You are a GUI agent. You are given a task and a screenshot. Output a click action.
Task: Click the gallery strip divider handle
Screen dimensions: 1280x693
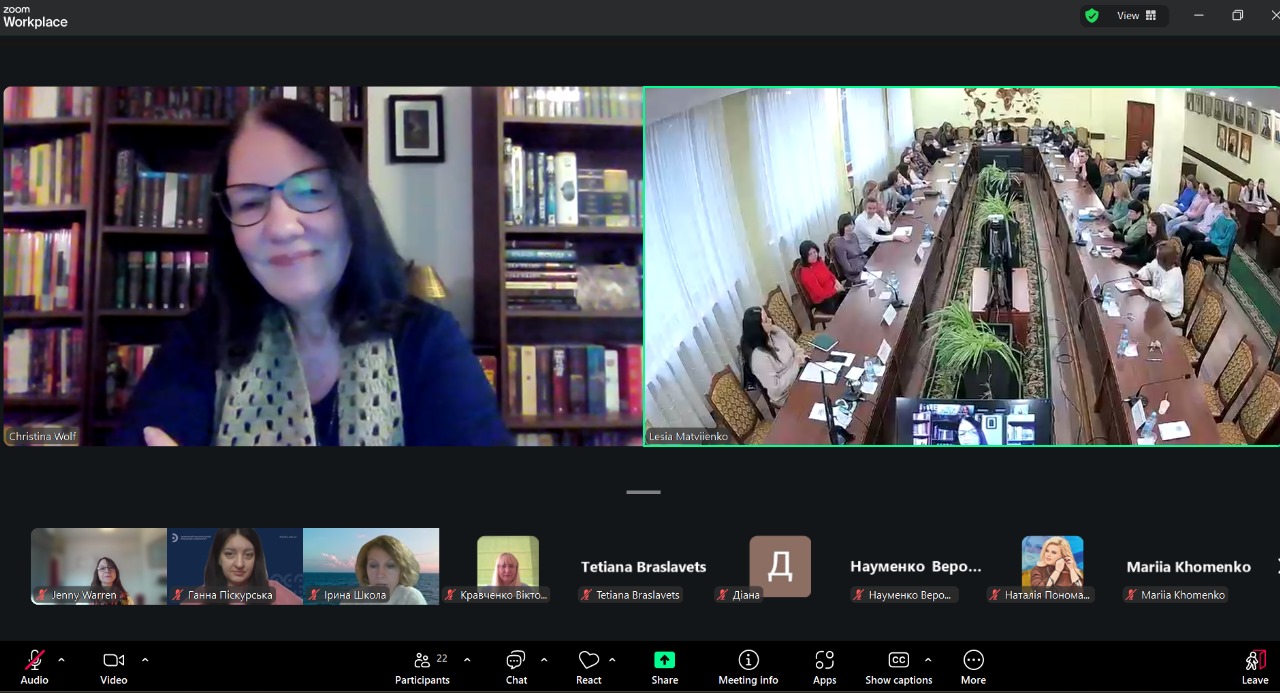click(643, 492)
